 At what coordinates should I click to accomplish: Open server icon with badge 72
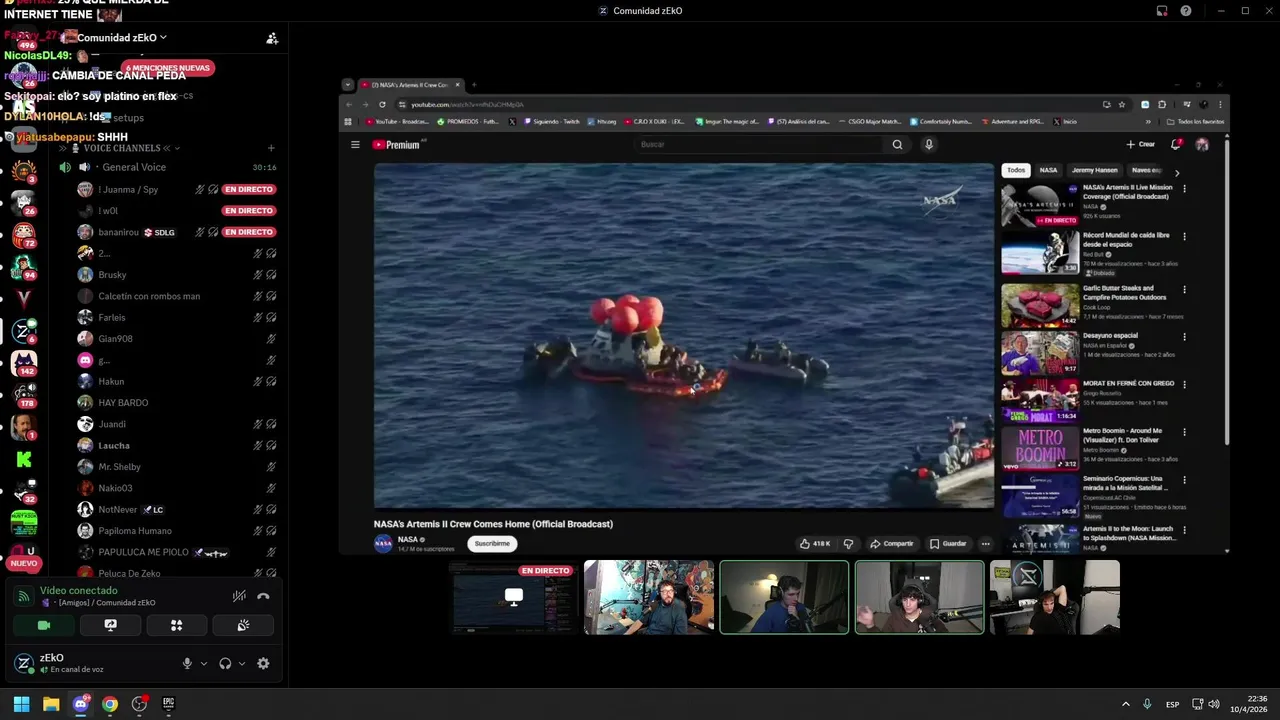24,235
